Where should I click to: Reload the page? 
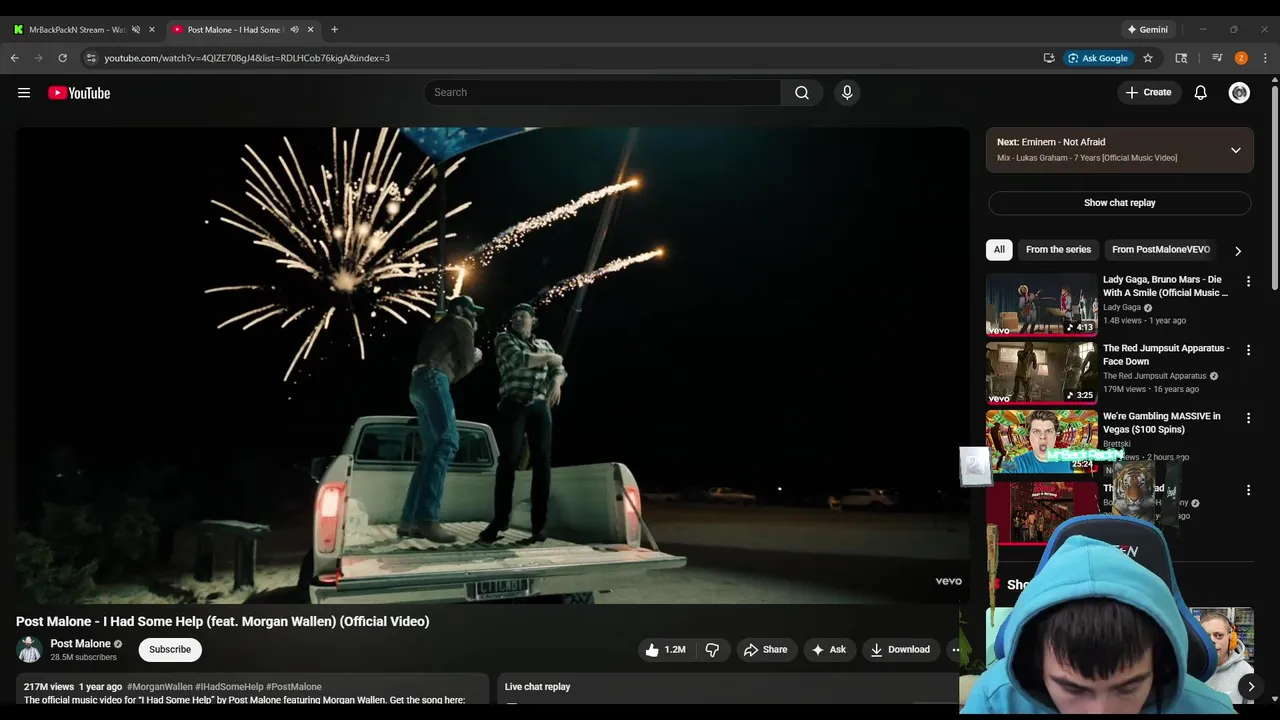pyautogui.click(x=63, y=58)
